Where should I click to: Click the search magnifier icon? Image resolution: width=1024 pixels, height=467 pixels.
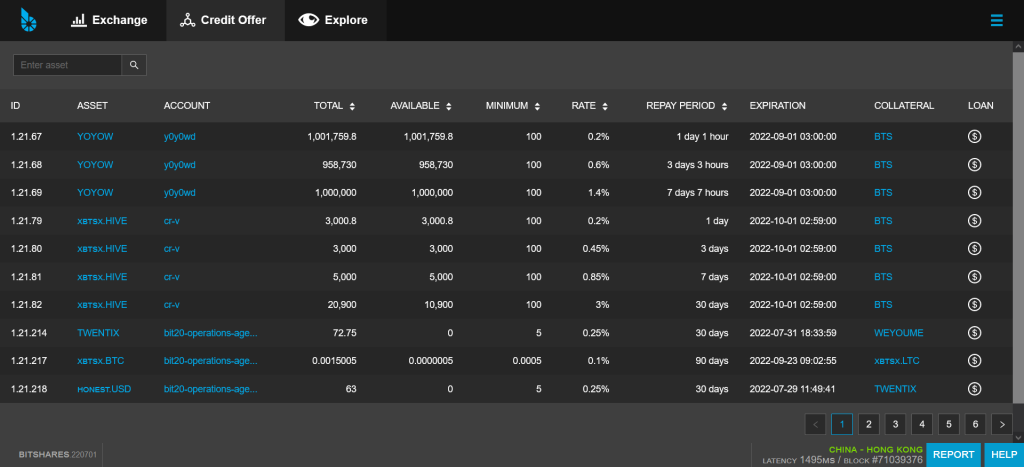coord(135,65)
